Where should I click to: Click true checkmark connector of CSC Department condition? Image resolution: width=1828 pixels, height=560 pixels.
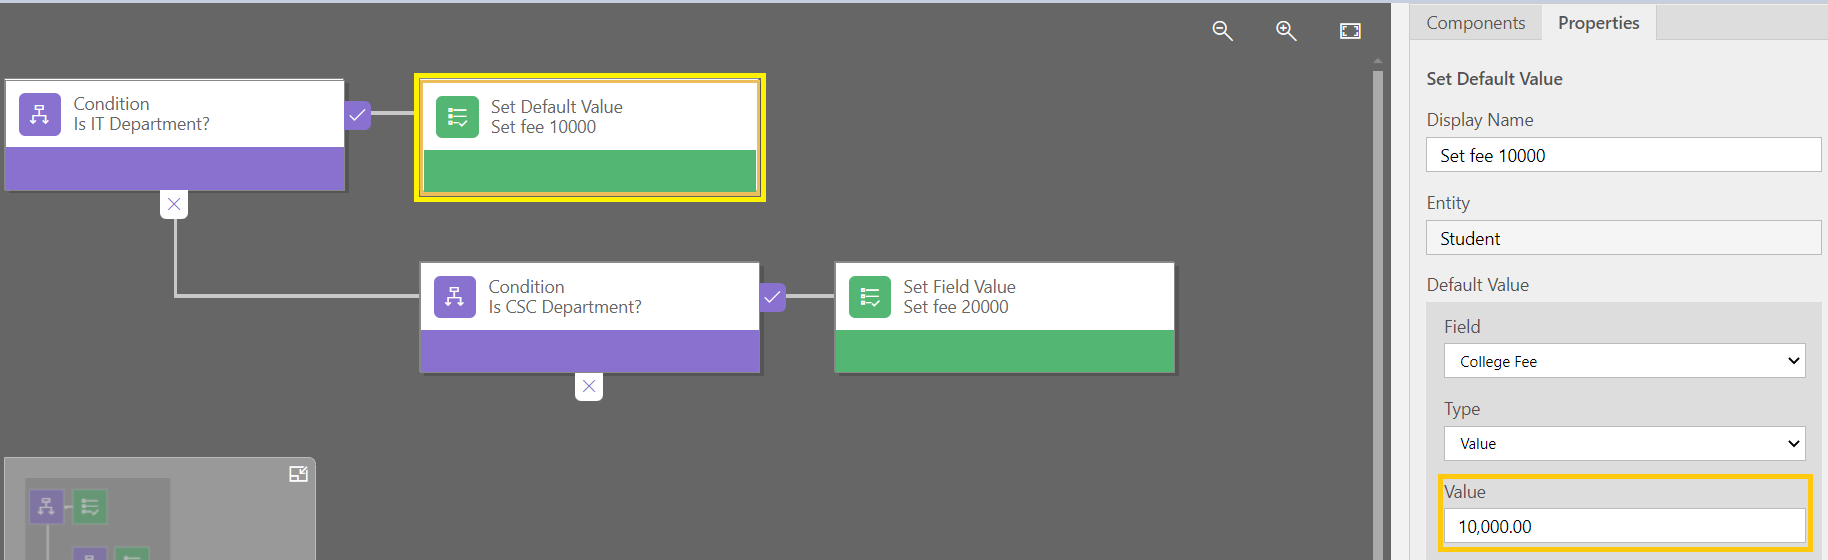pos(772,297)
